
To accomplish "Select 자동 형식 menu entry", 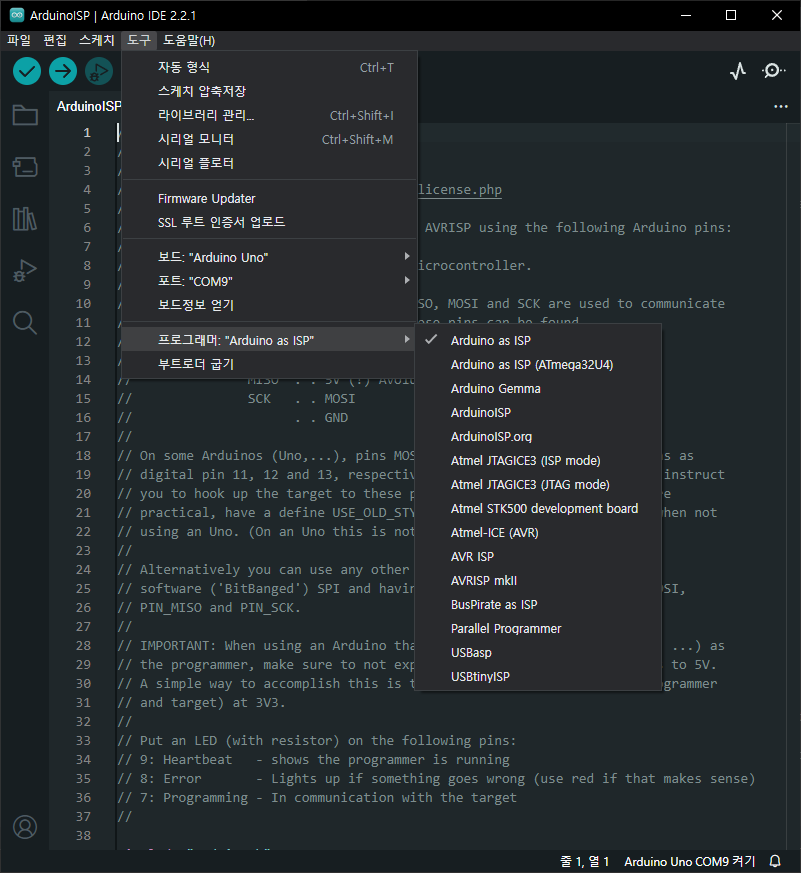I will [269, 67].
